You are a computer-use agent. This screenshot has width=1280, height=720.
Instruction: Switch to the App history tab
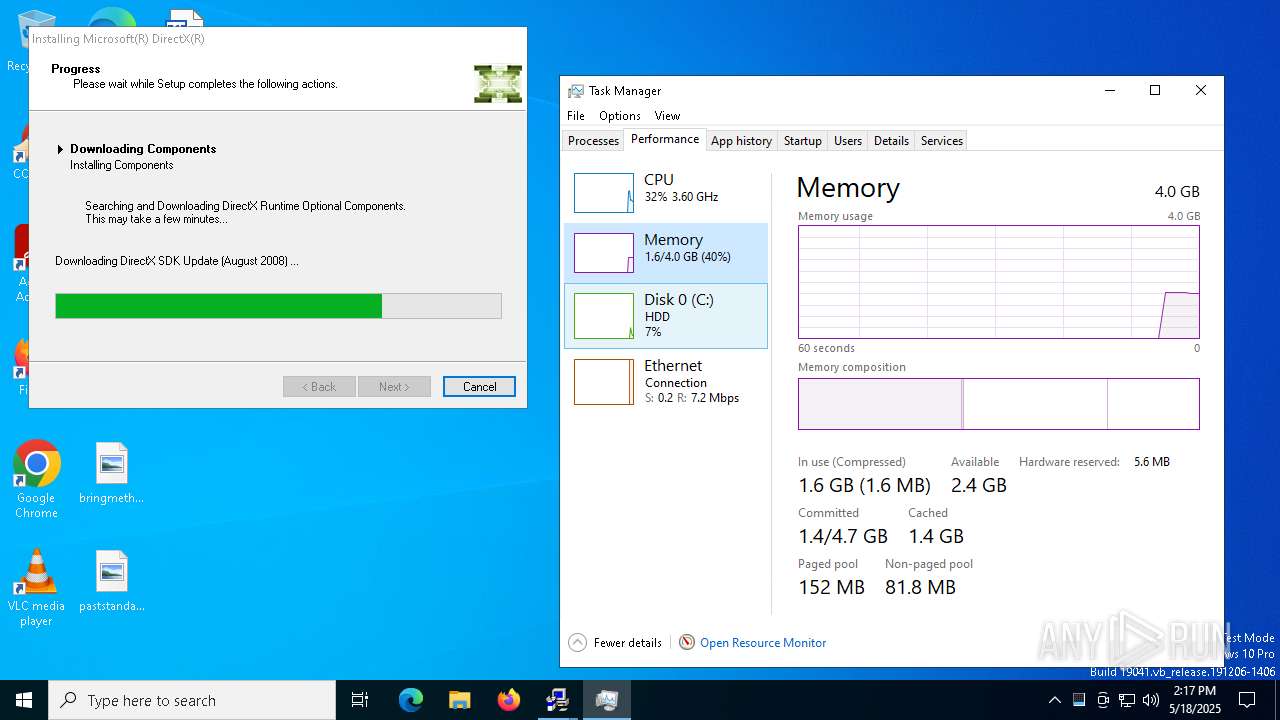[741, 141]
